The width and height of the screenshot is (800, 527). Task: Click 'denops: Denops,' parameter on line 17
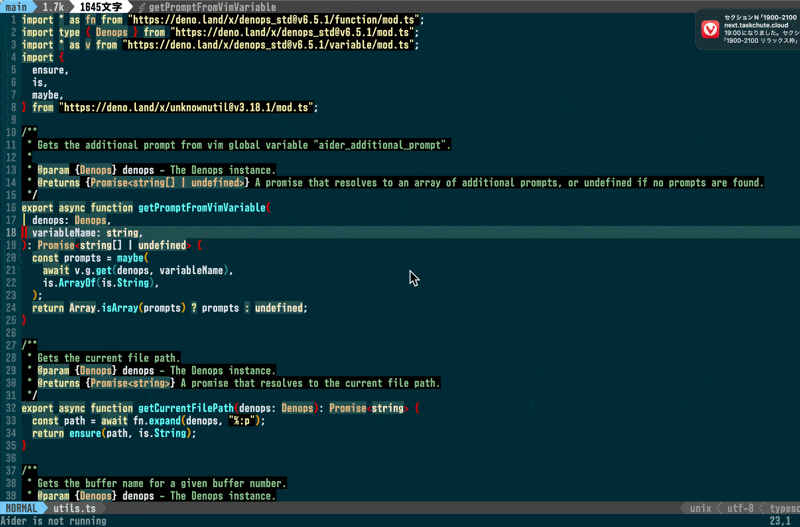pos(71,220)
